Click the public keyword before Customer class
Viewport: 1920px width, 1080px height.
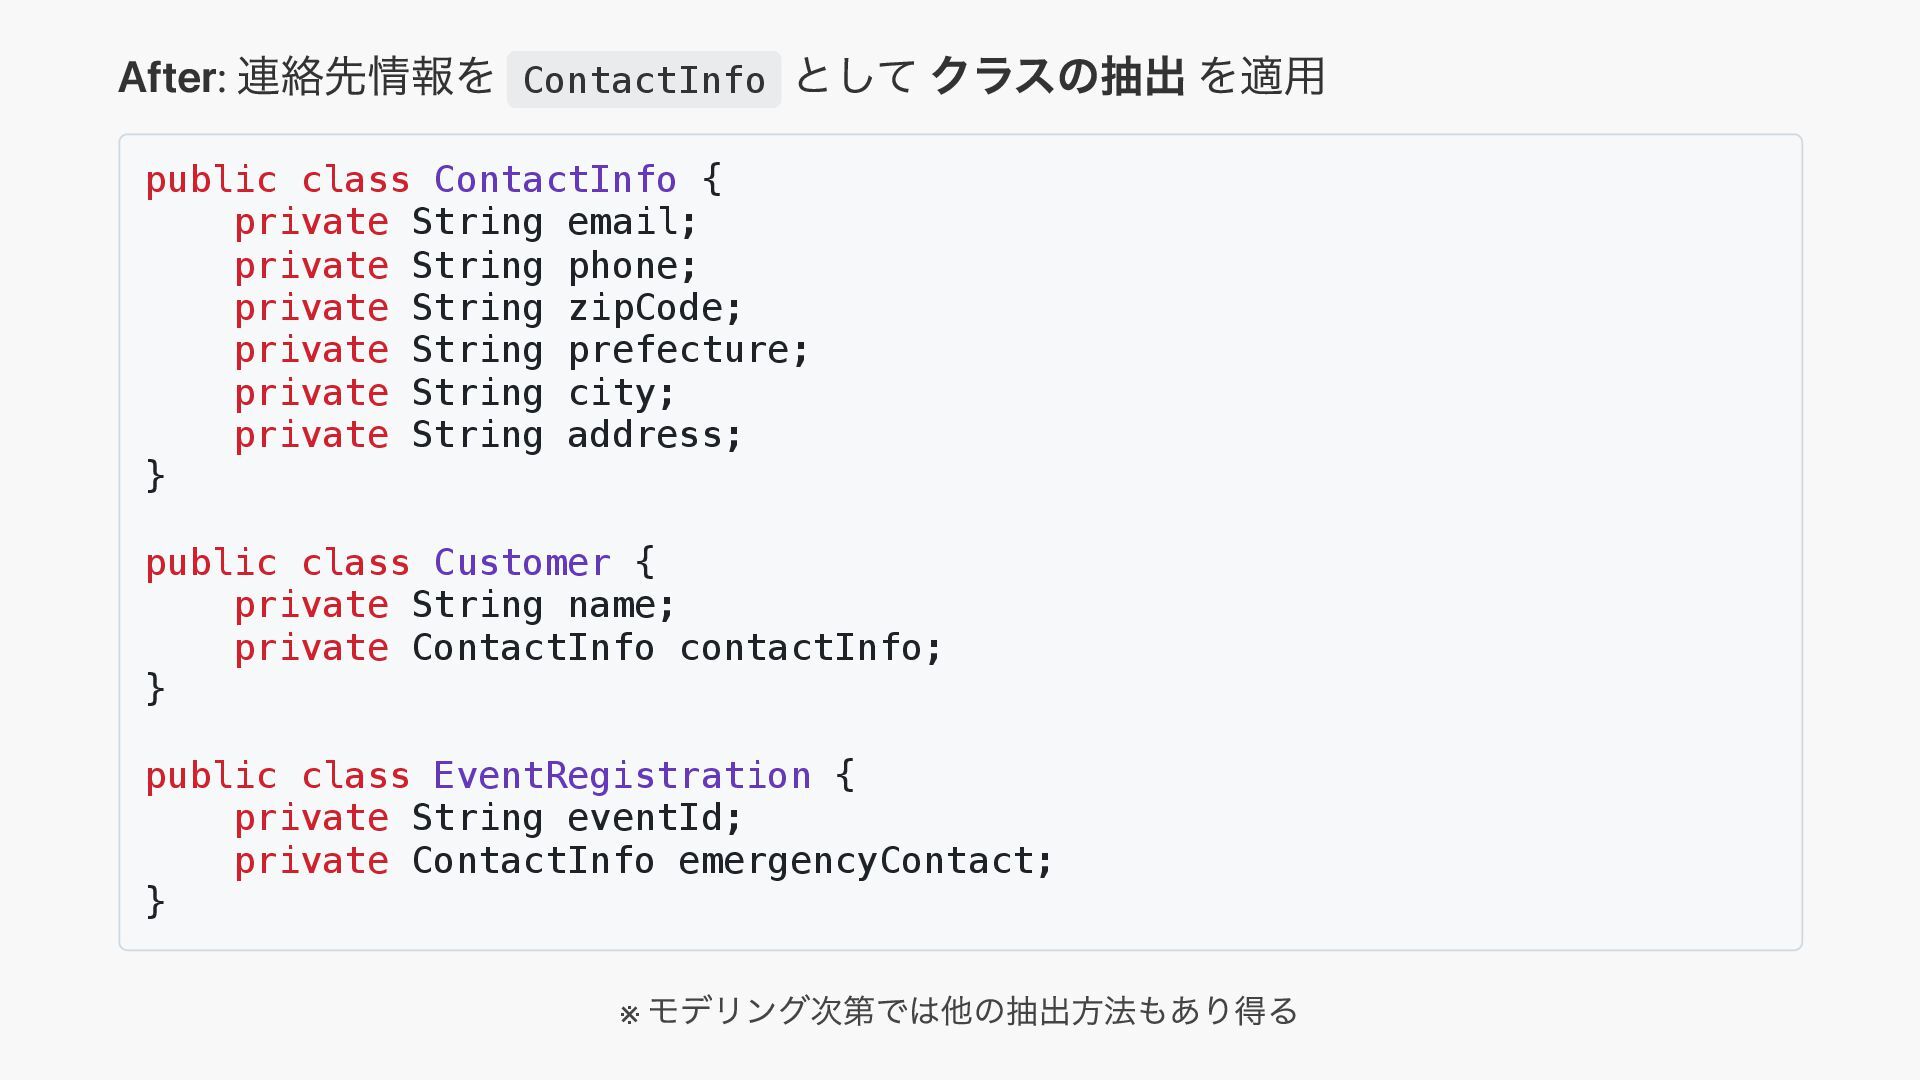click(x=211, y=563)
